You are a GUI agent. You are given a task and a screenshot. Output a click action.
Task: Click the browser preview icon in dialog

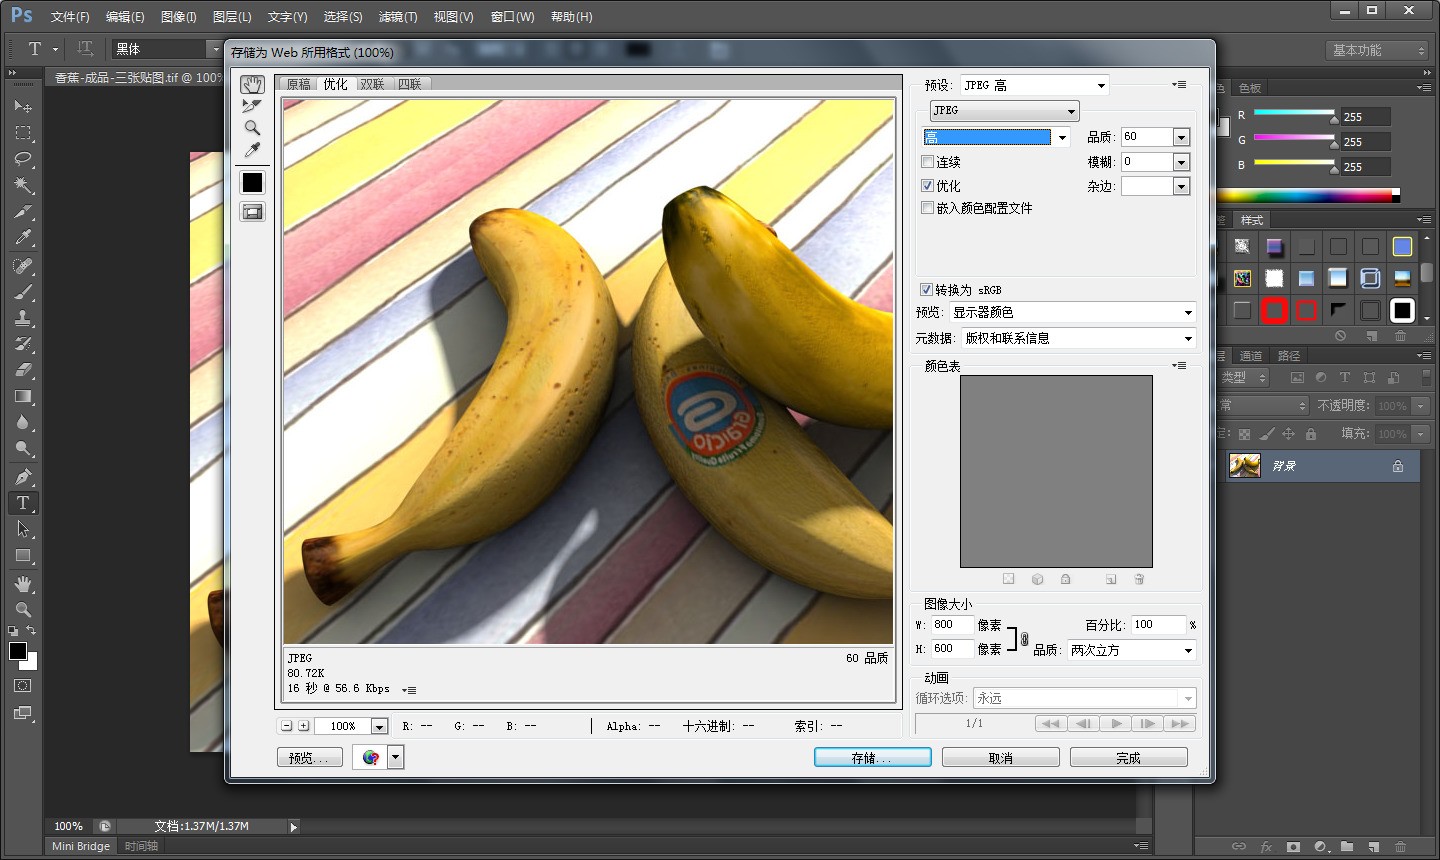point(371,758)
